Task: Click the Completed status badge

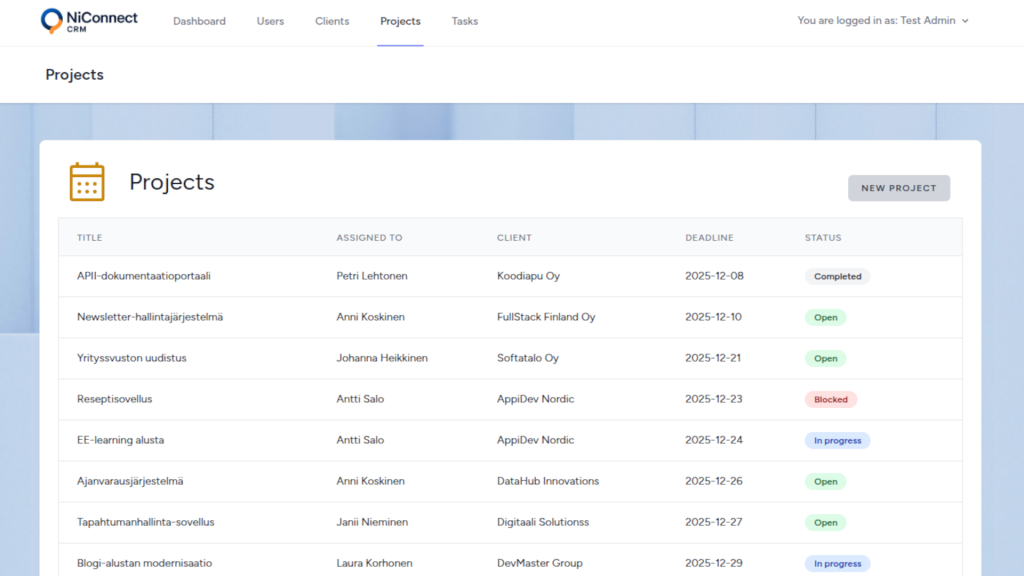Action: pos(837,276)
